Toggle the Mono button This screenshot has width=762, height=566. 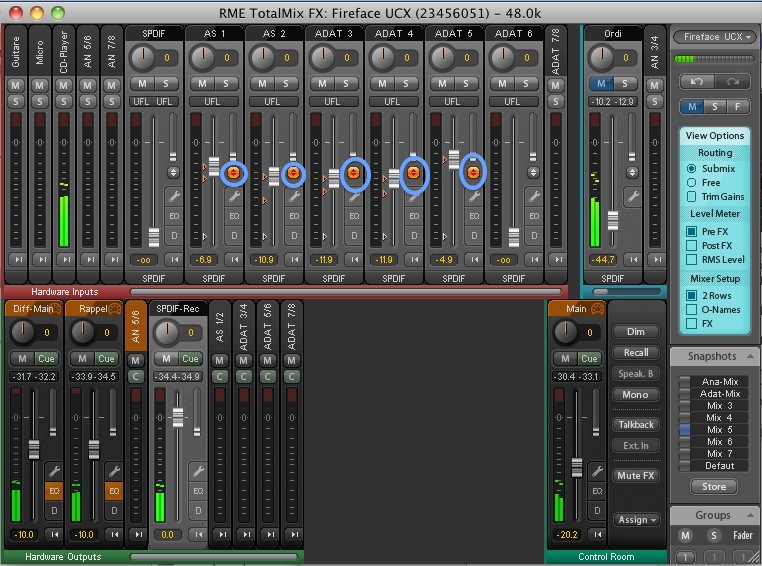click(x=636, y=394)
